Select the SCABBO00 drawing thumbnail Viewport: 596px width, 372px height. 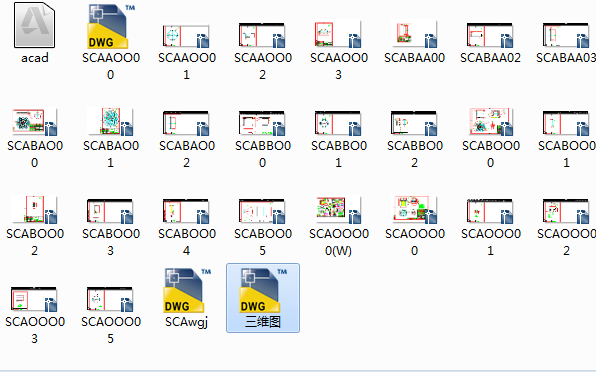[x=262, y=123]
